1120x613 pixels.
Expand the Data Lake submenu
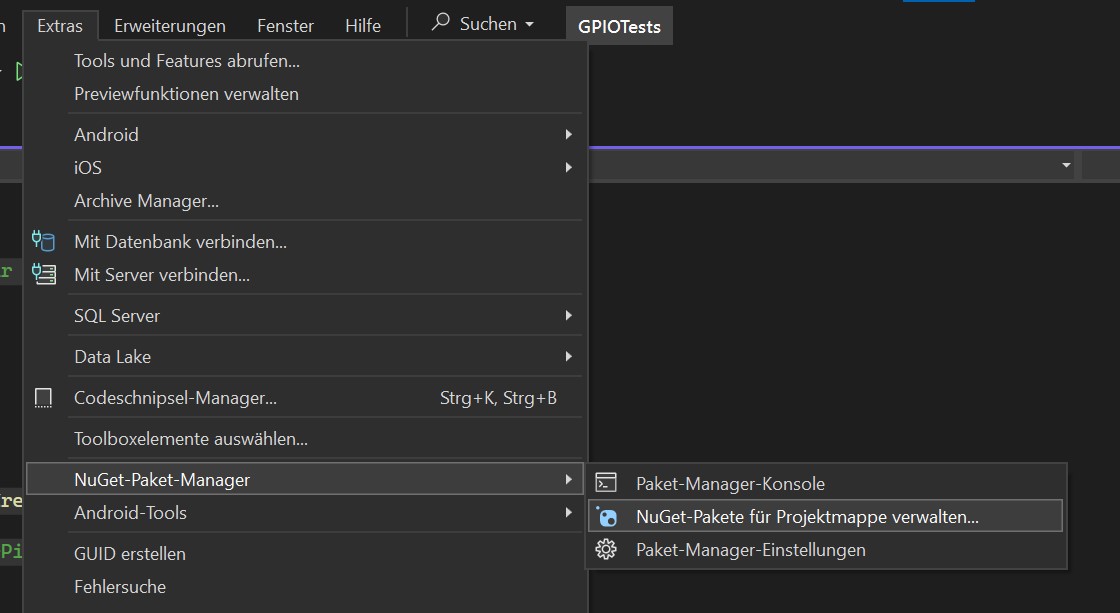pyautogui.click(x=568, y=357)
